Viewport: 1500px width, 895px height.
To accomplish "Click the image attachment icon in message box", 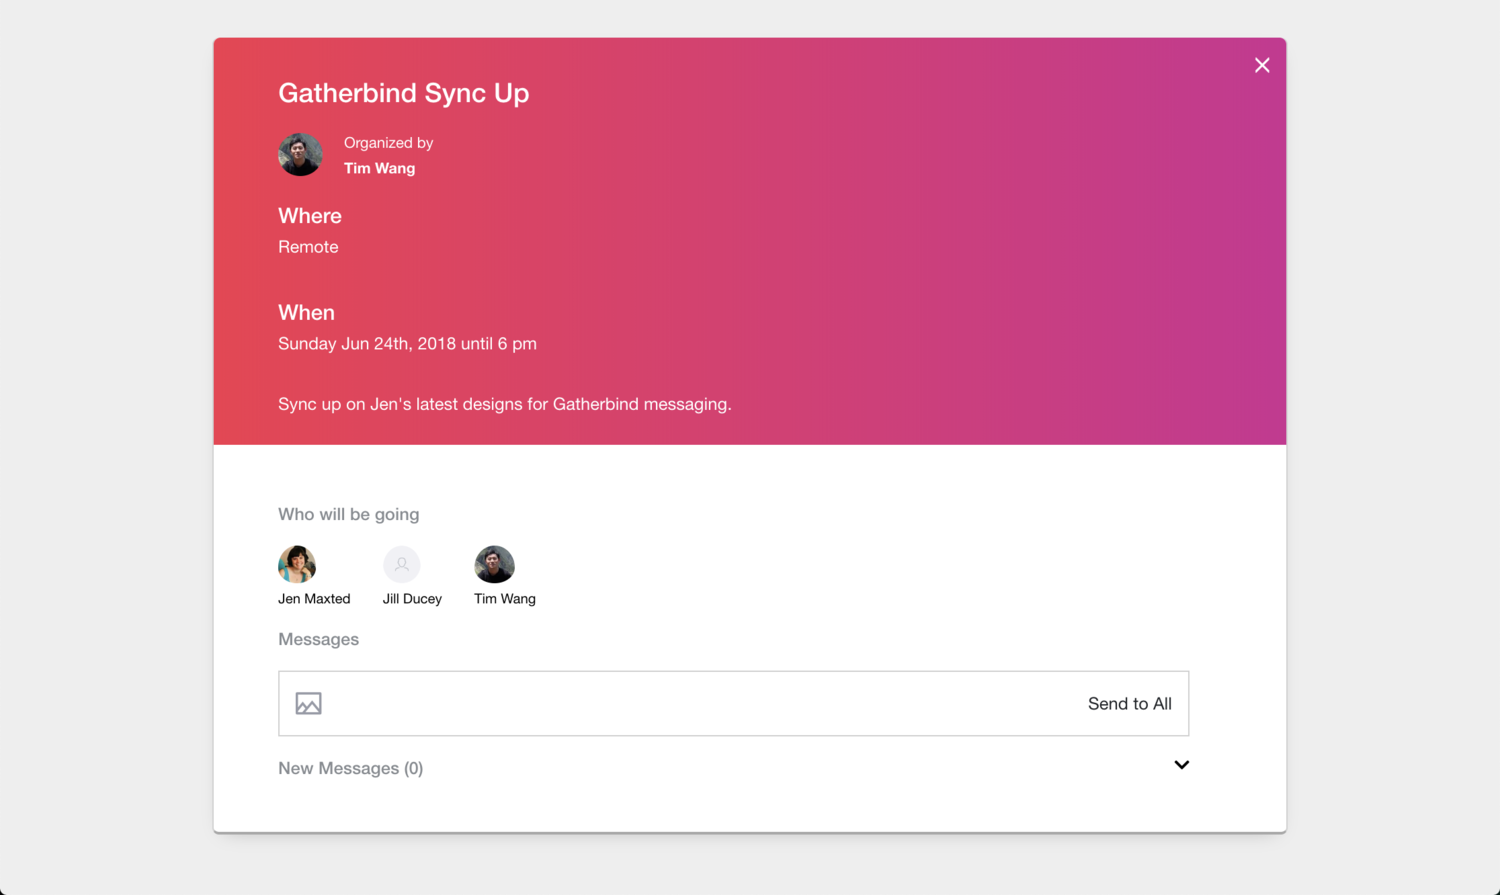I will coord(308,704).
